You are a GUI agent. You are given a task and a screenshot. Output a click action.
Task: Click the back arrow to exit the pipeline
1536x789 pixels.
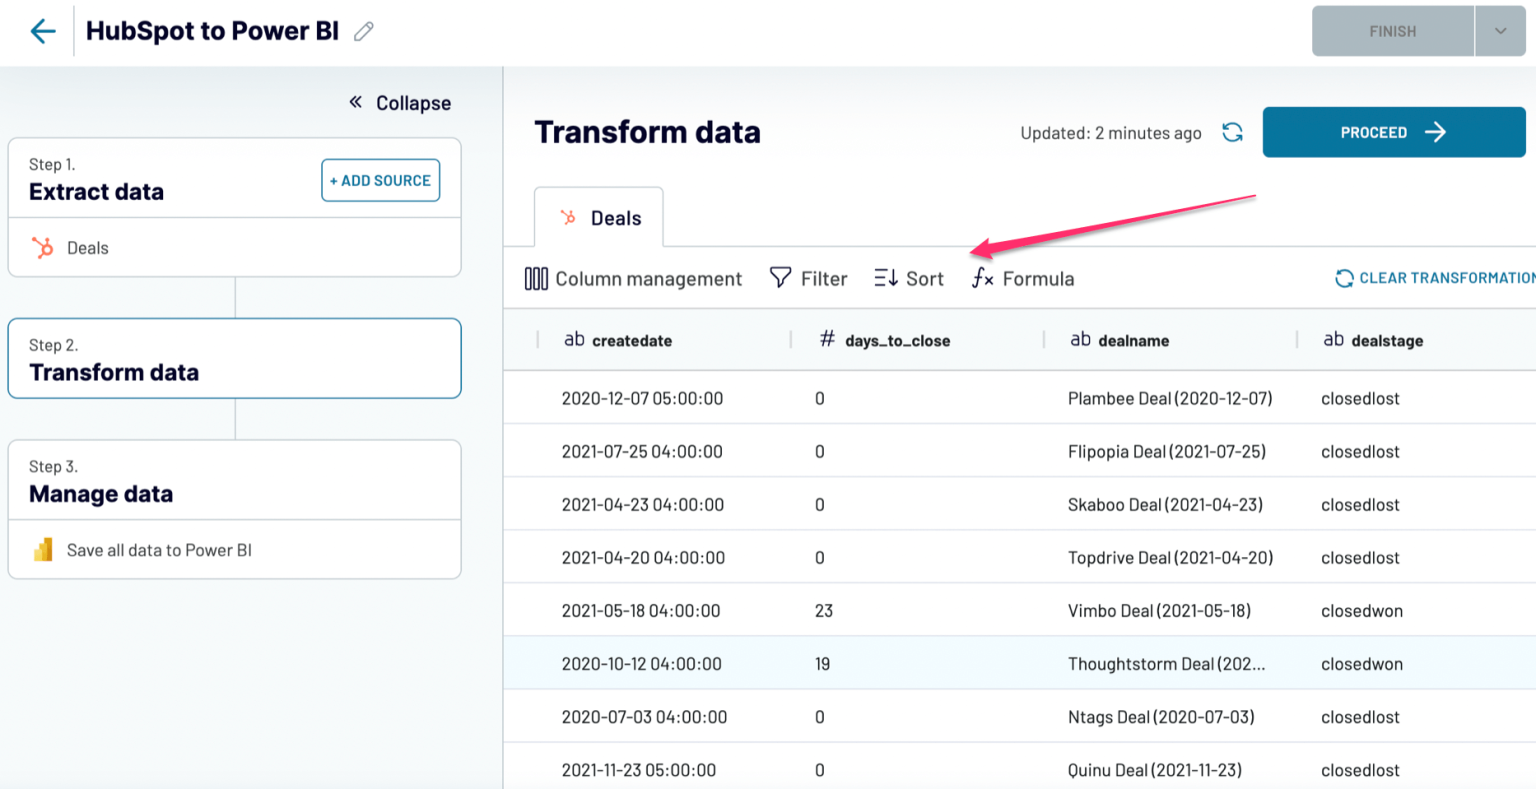pyautogui.click(x=42, y=31)
